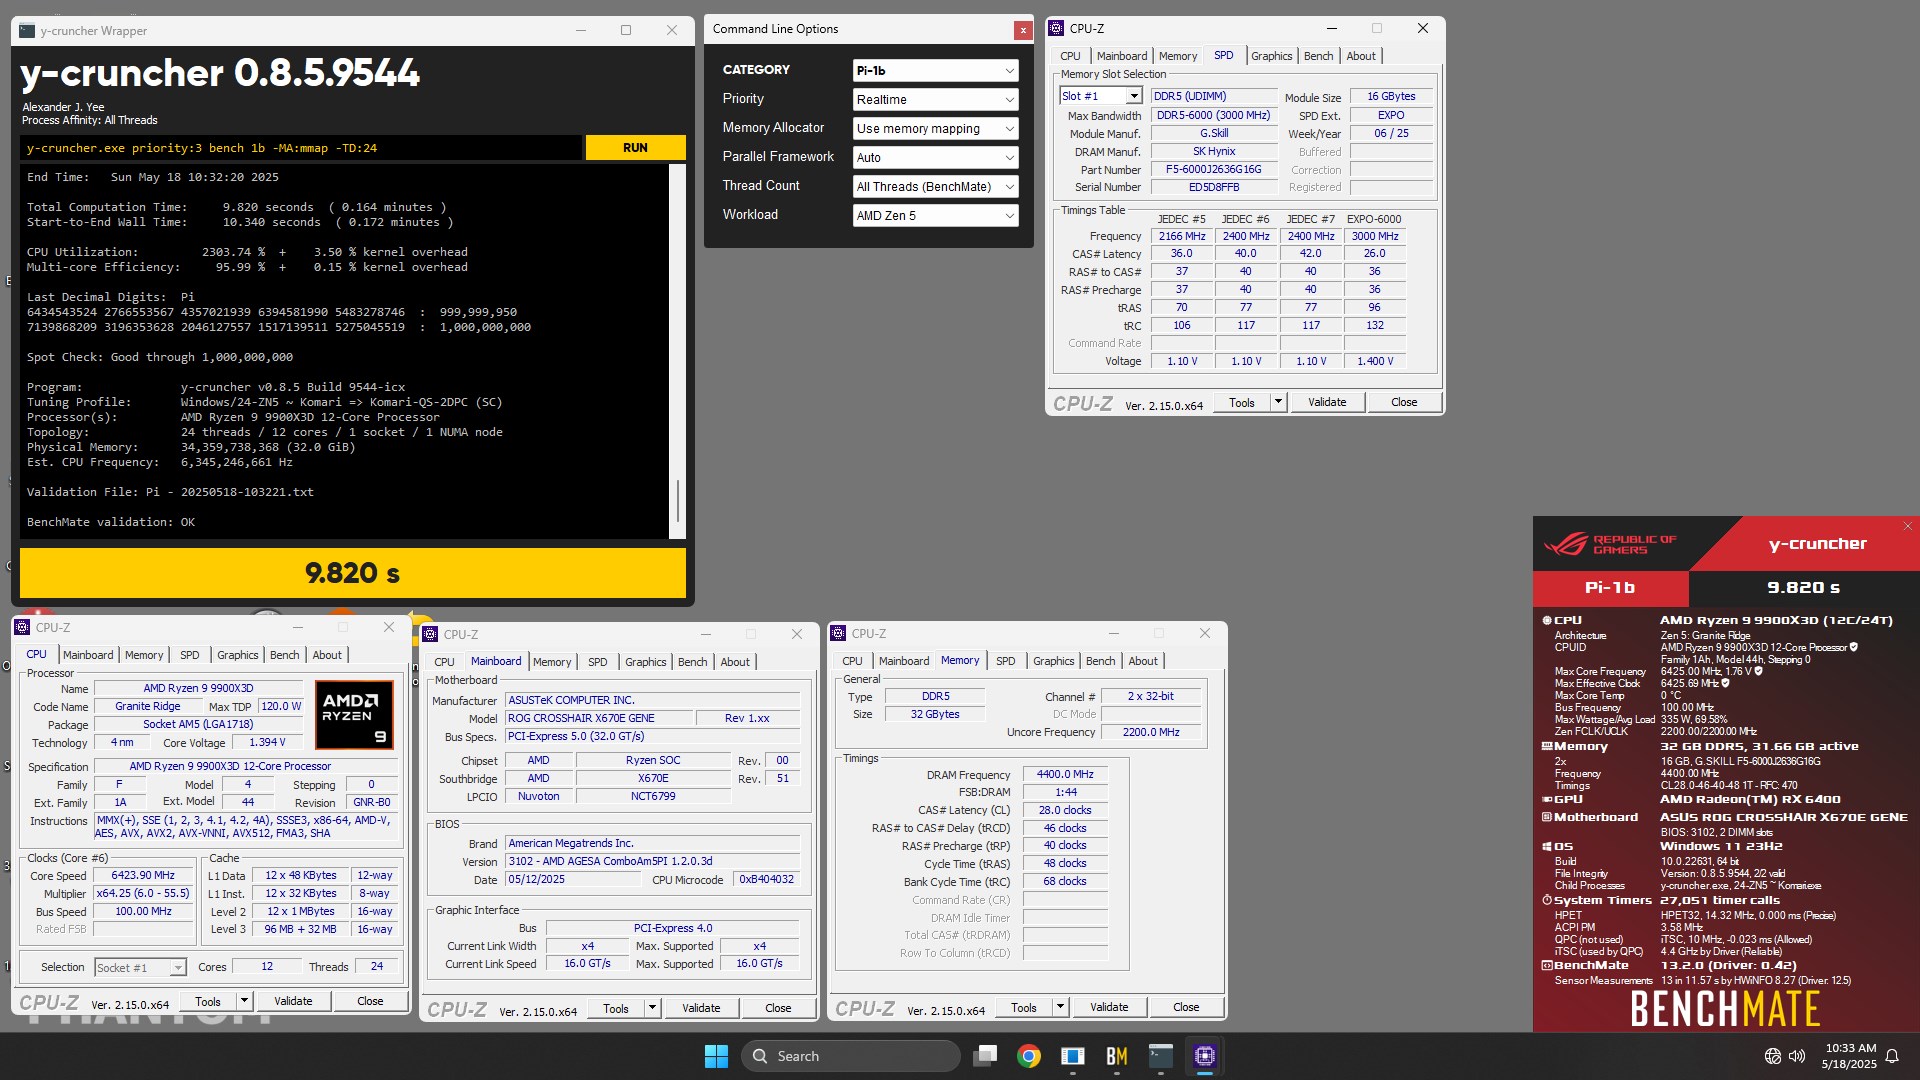Expand Tools arrow in CPU-Z Mainboard window

point(652,1008)
